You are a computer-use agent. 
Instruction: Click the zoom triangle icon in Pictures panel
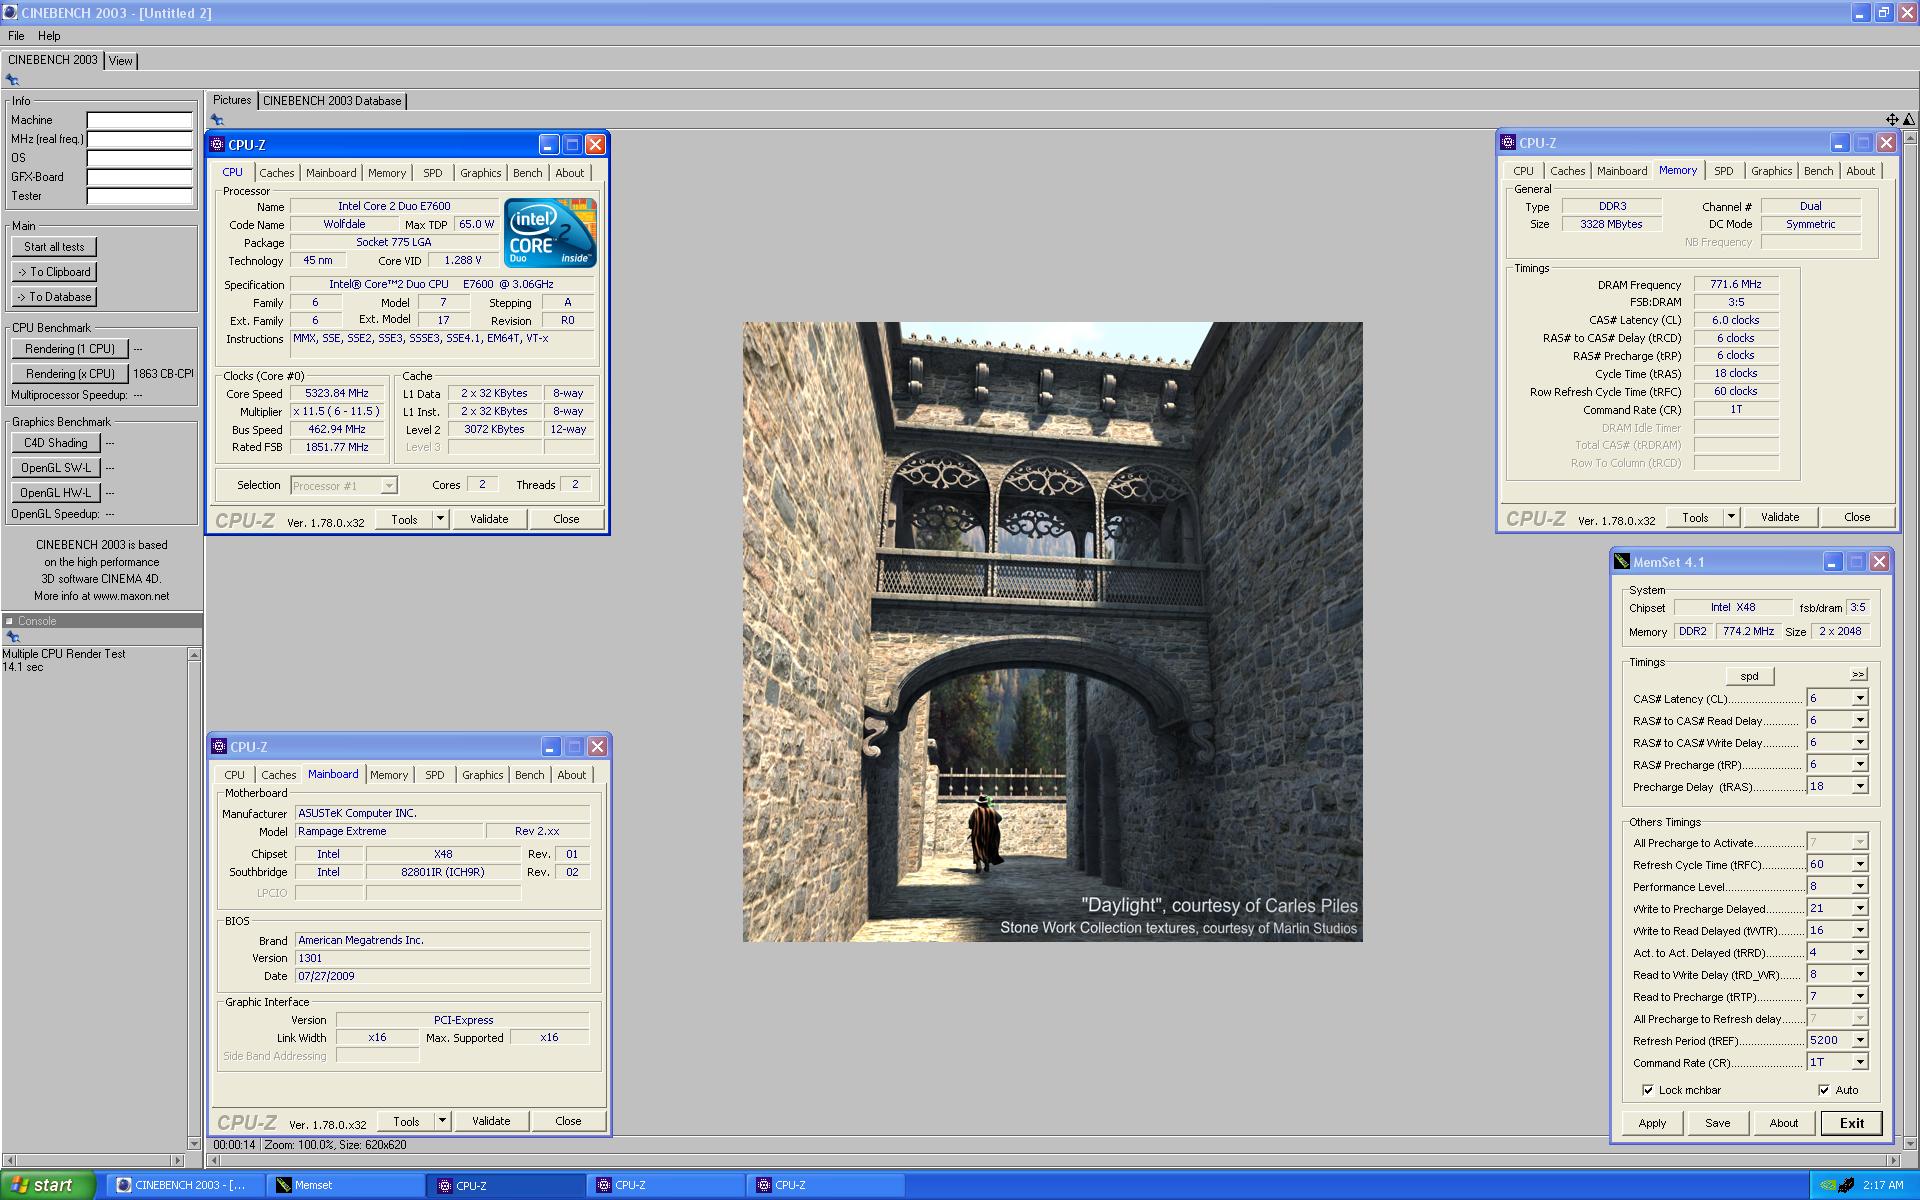coord(1908,120)
